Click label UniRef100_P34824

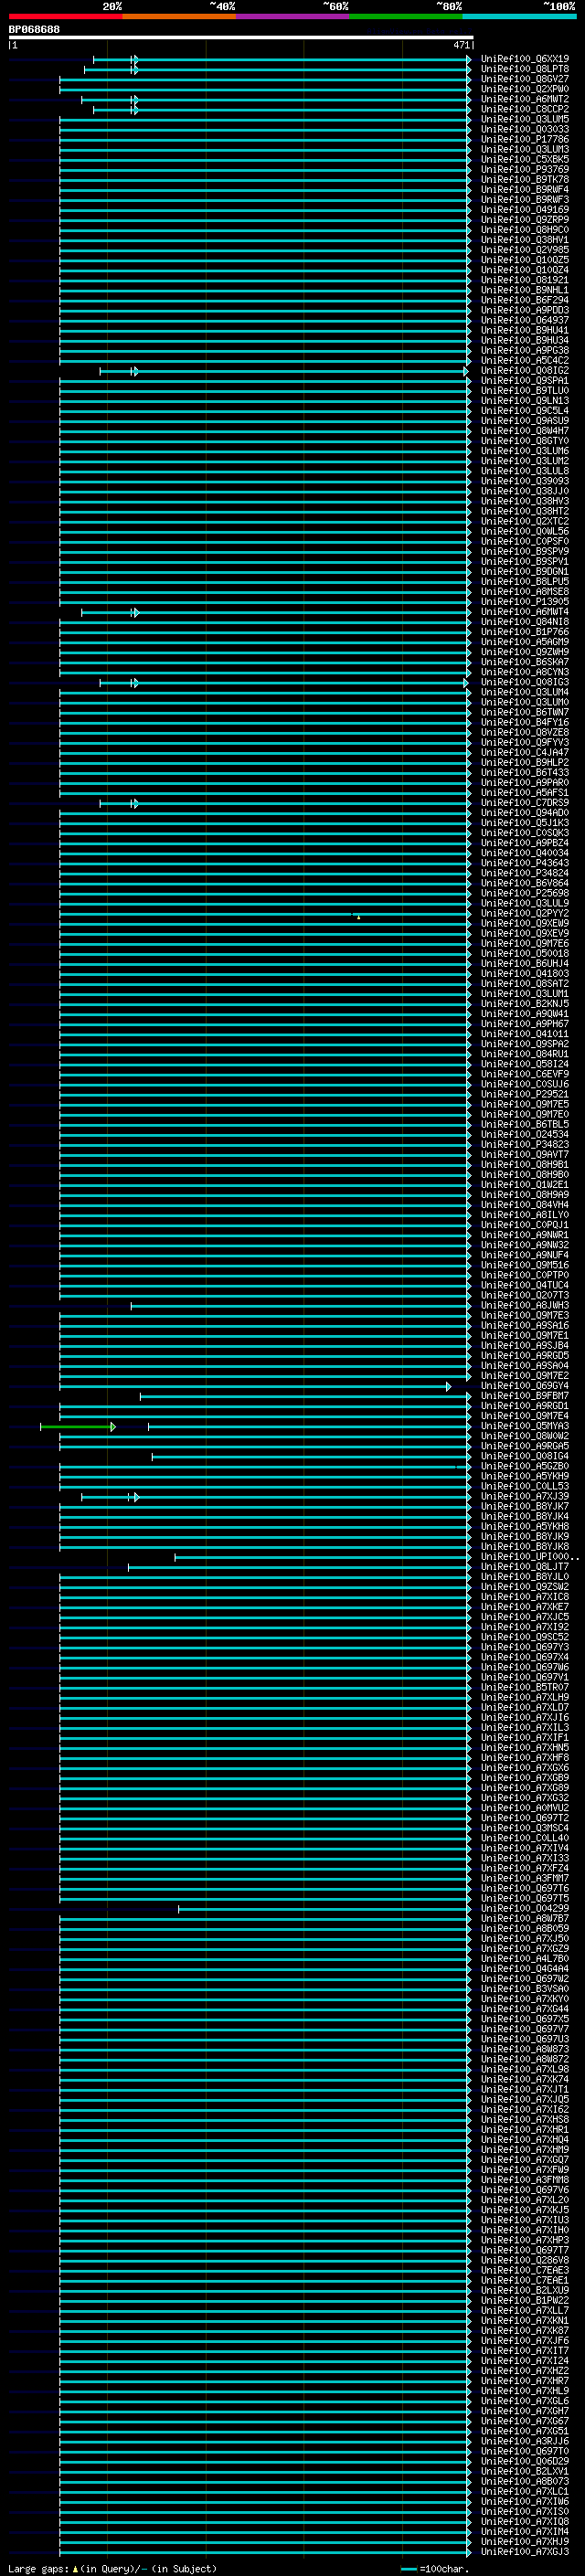click(x=525, y=873)
